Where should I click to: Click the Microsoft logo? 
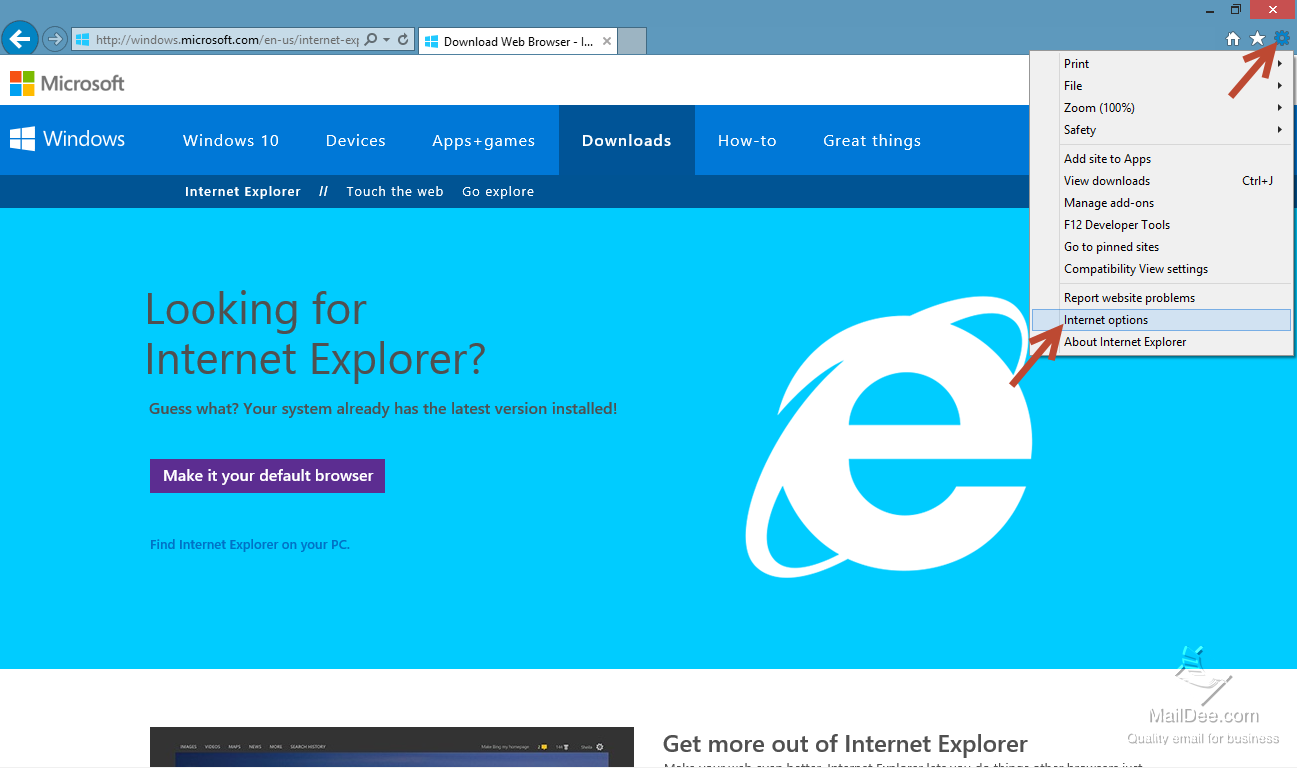66,84
